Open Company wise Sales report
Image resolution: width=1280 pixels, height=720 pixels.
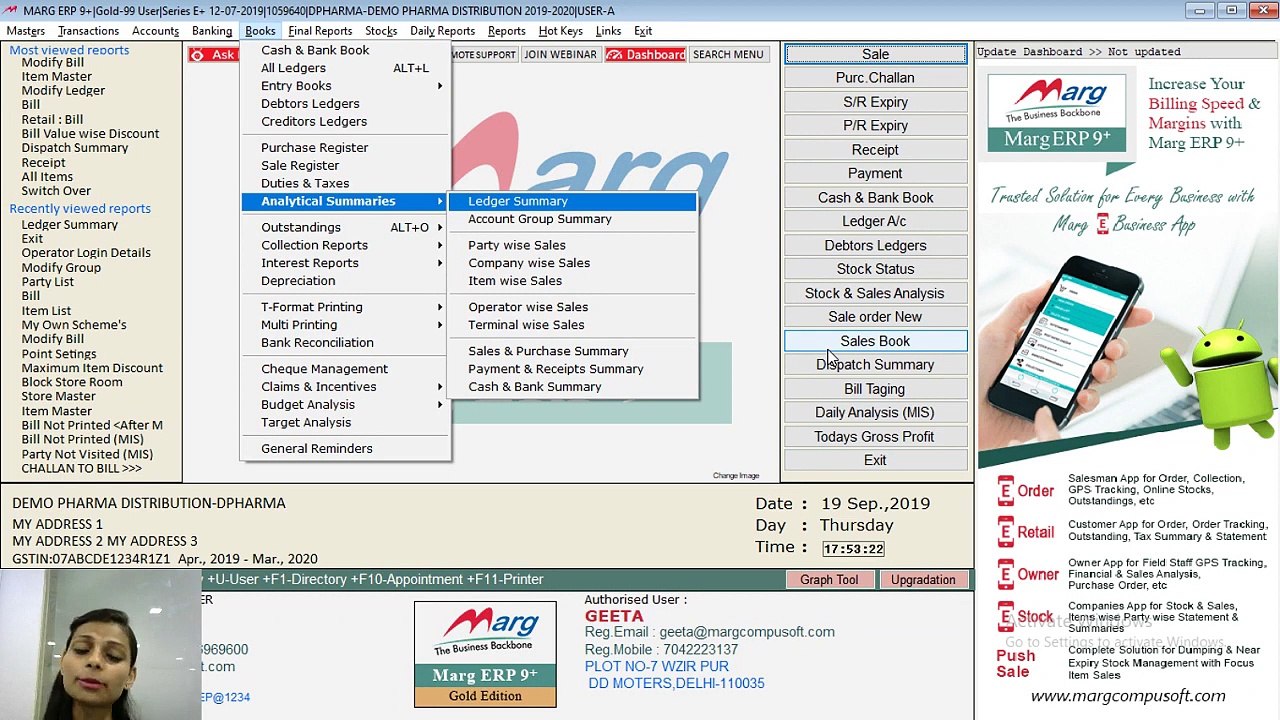(x=572, y=263)
